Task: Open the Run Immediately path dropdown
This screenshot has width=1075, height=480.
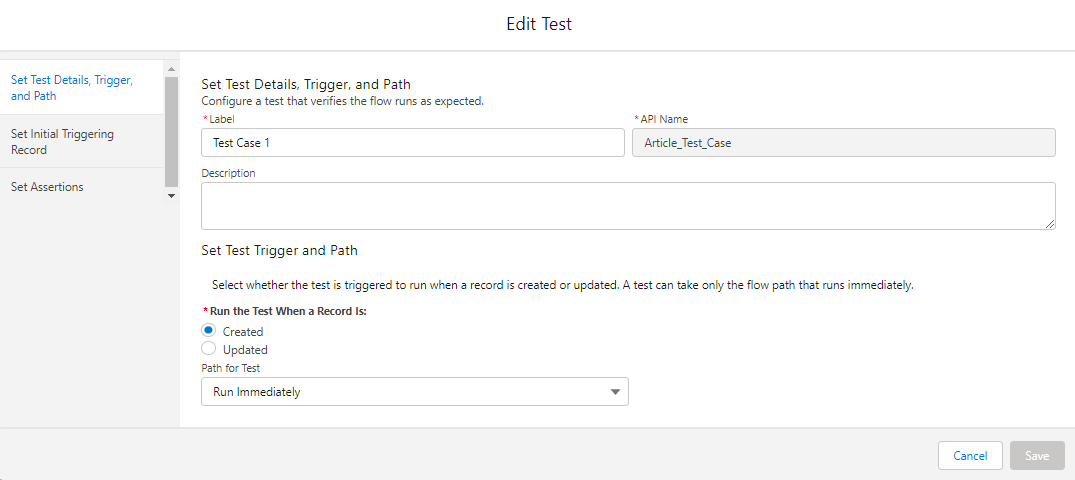Action: coord(414,392)
